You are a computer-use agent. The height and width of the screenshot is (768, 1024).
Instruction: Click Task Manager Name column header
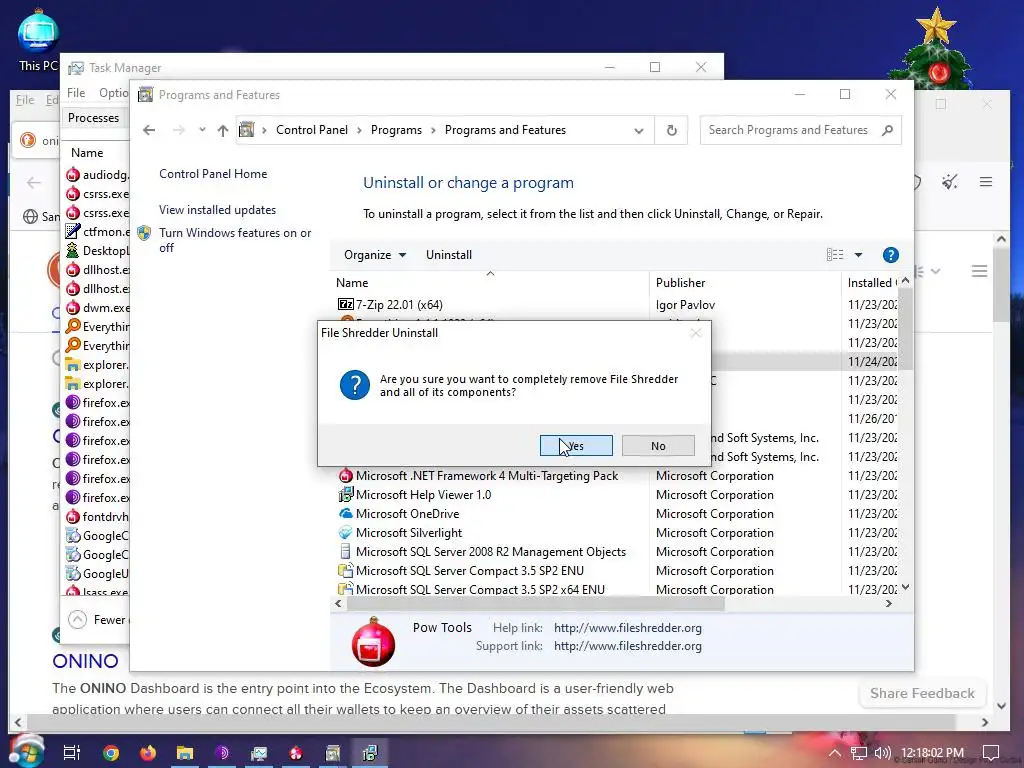tap(87, 152)
